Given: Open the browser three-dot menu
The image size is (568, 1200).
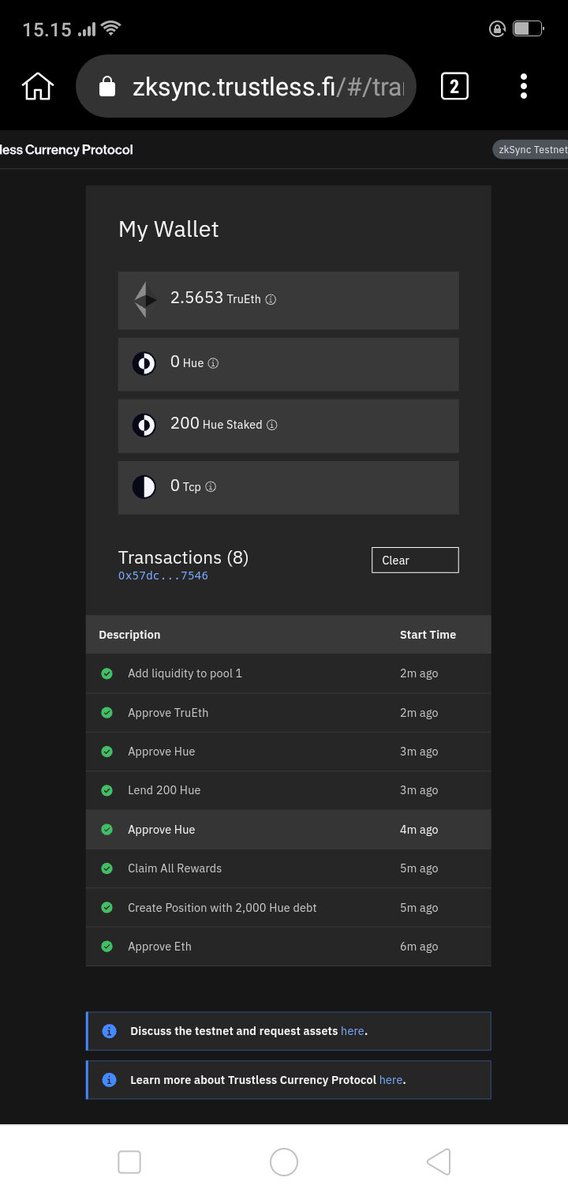Looking at the screenshot, I should (523, 87).
